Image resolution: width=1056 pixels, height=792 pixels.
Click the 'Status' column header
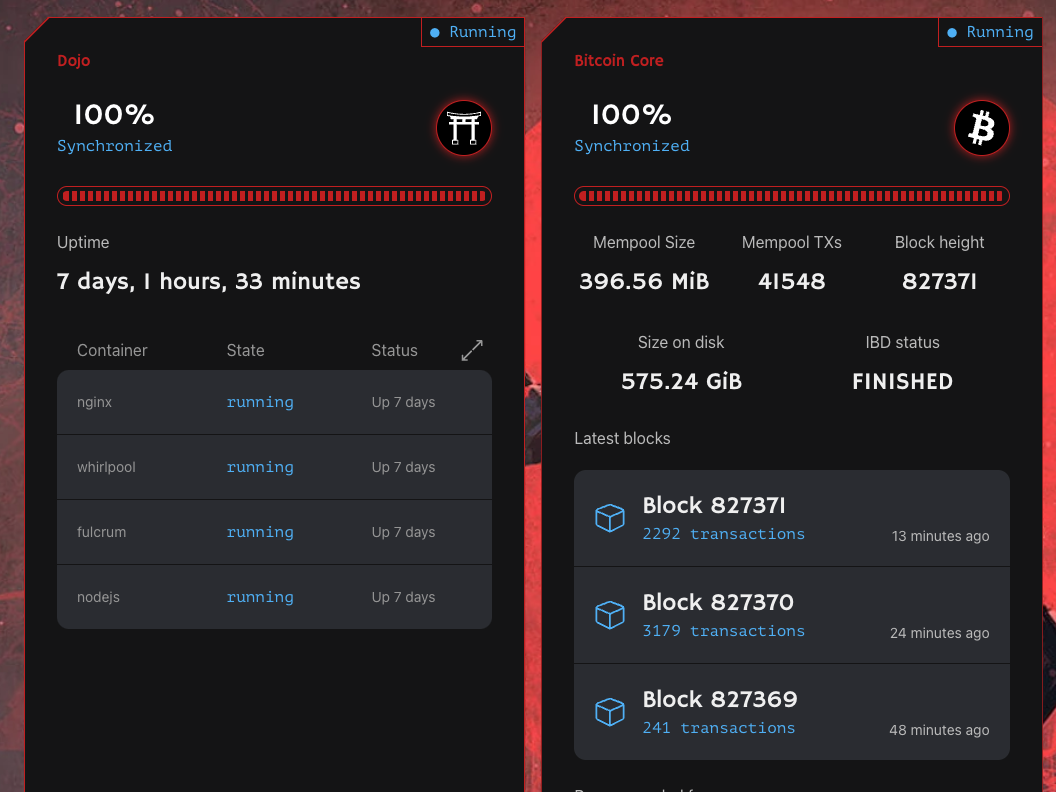tap(395, 350)
